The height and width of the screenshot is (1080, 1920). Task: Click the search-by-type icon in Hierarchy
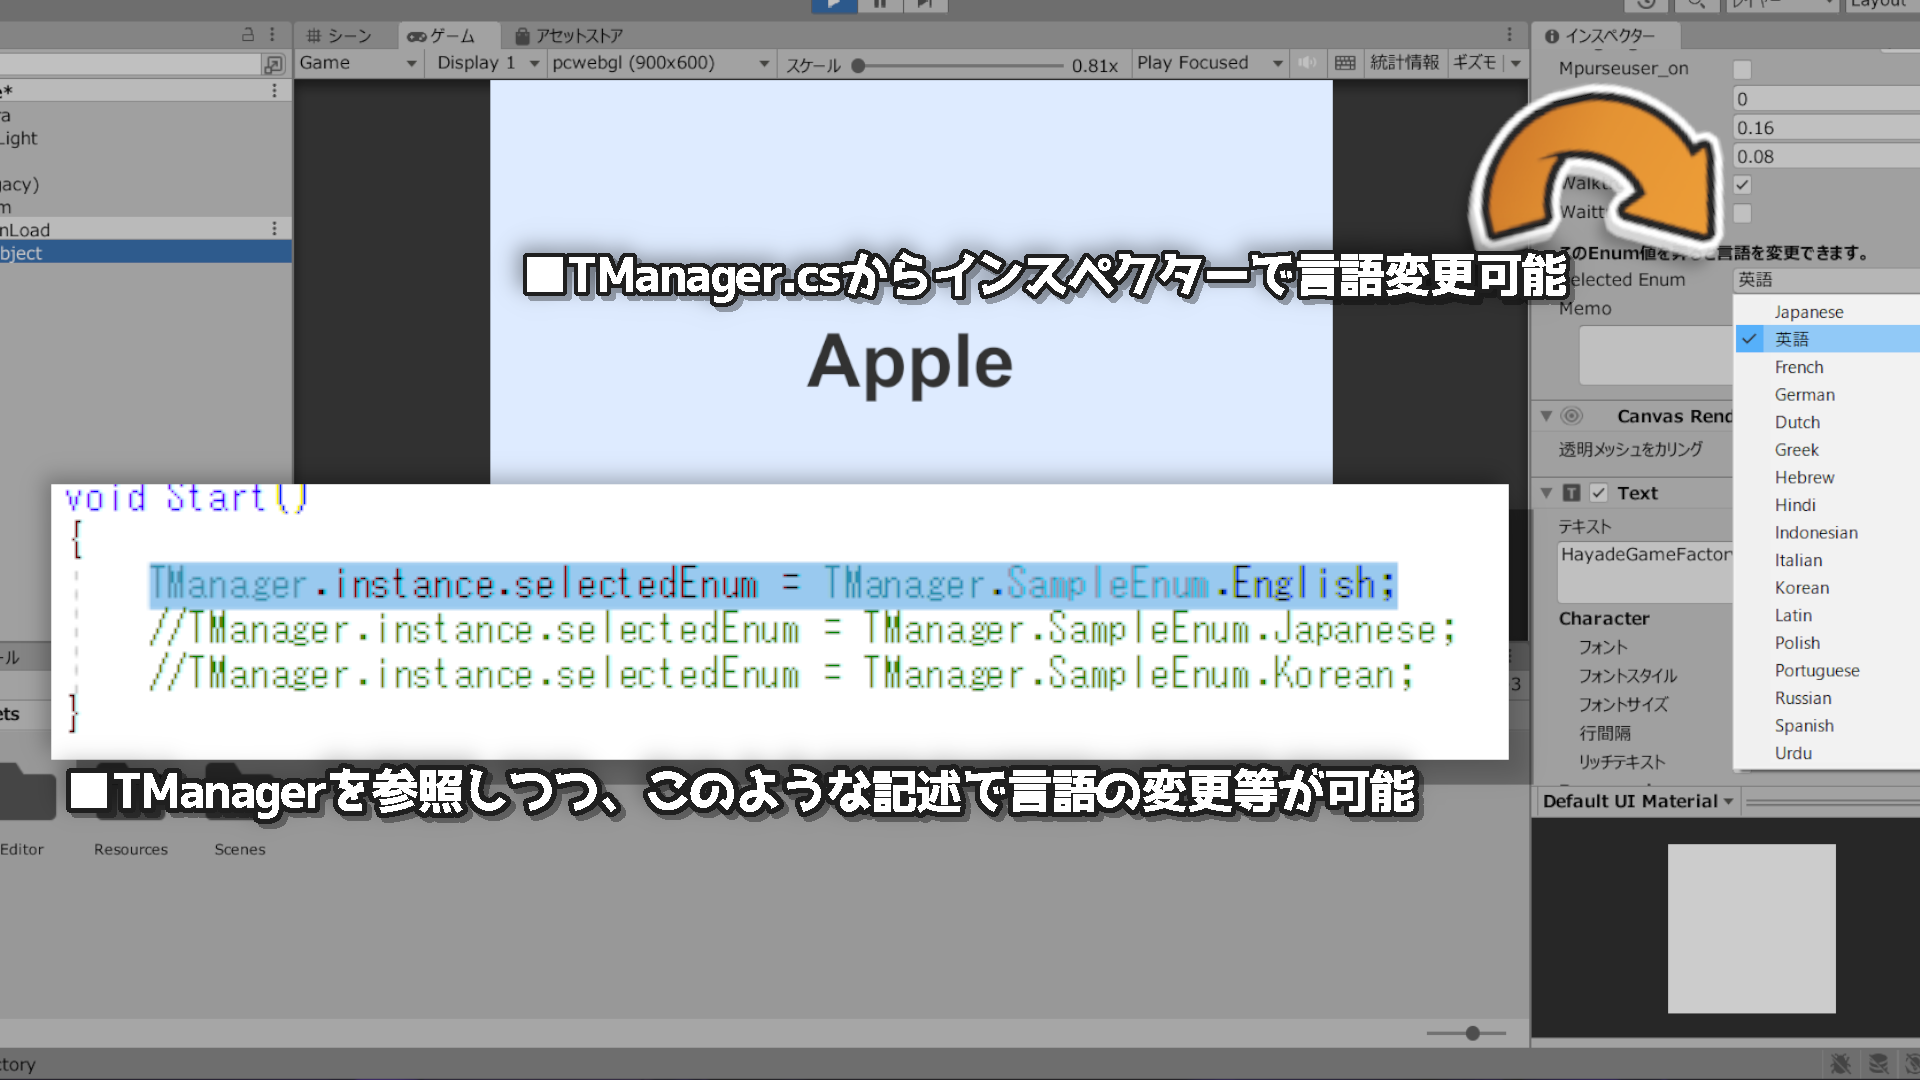pyautogui.click(x=273, y=64)
